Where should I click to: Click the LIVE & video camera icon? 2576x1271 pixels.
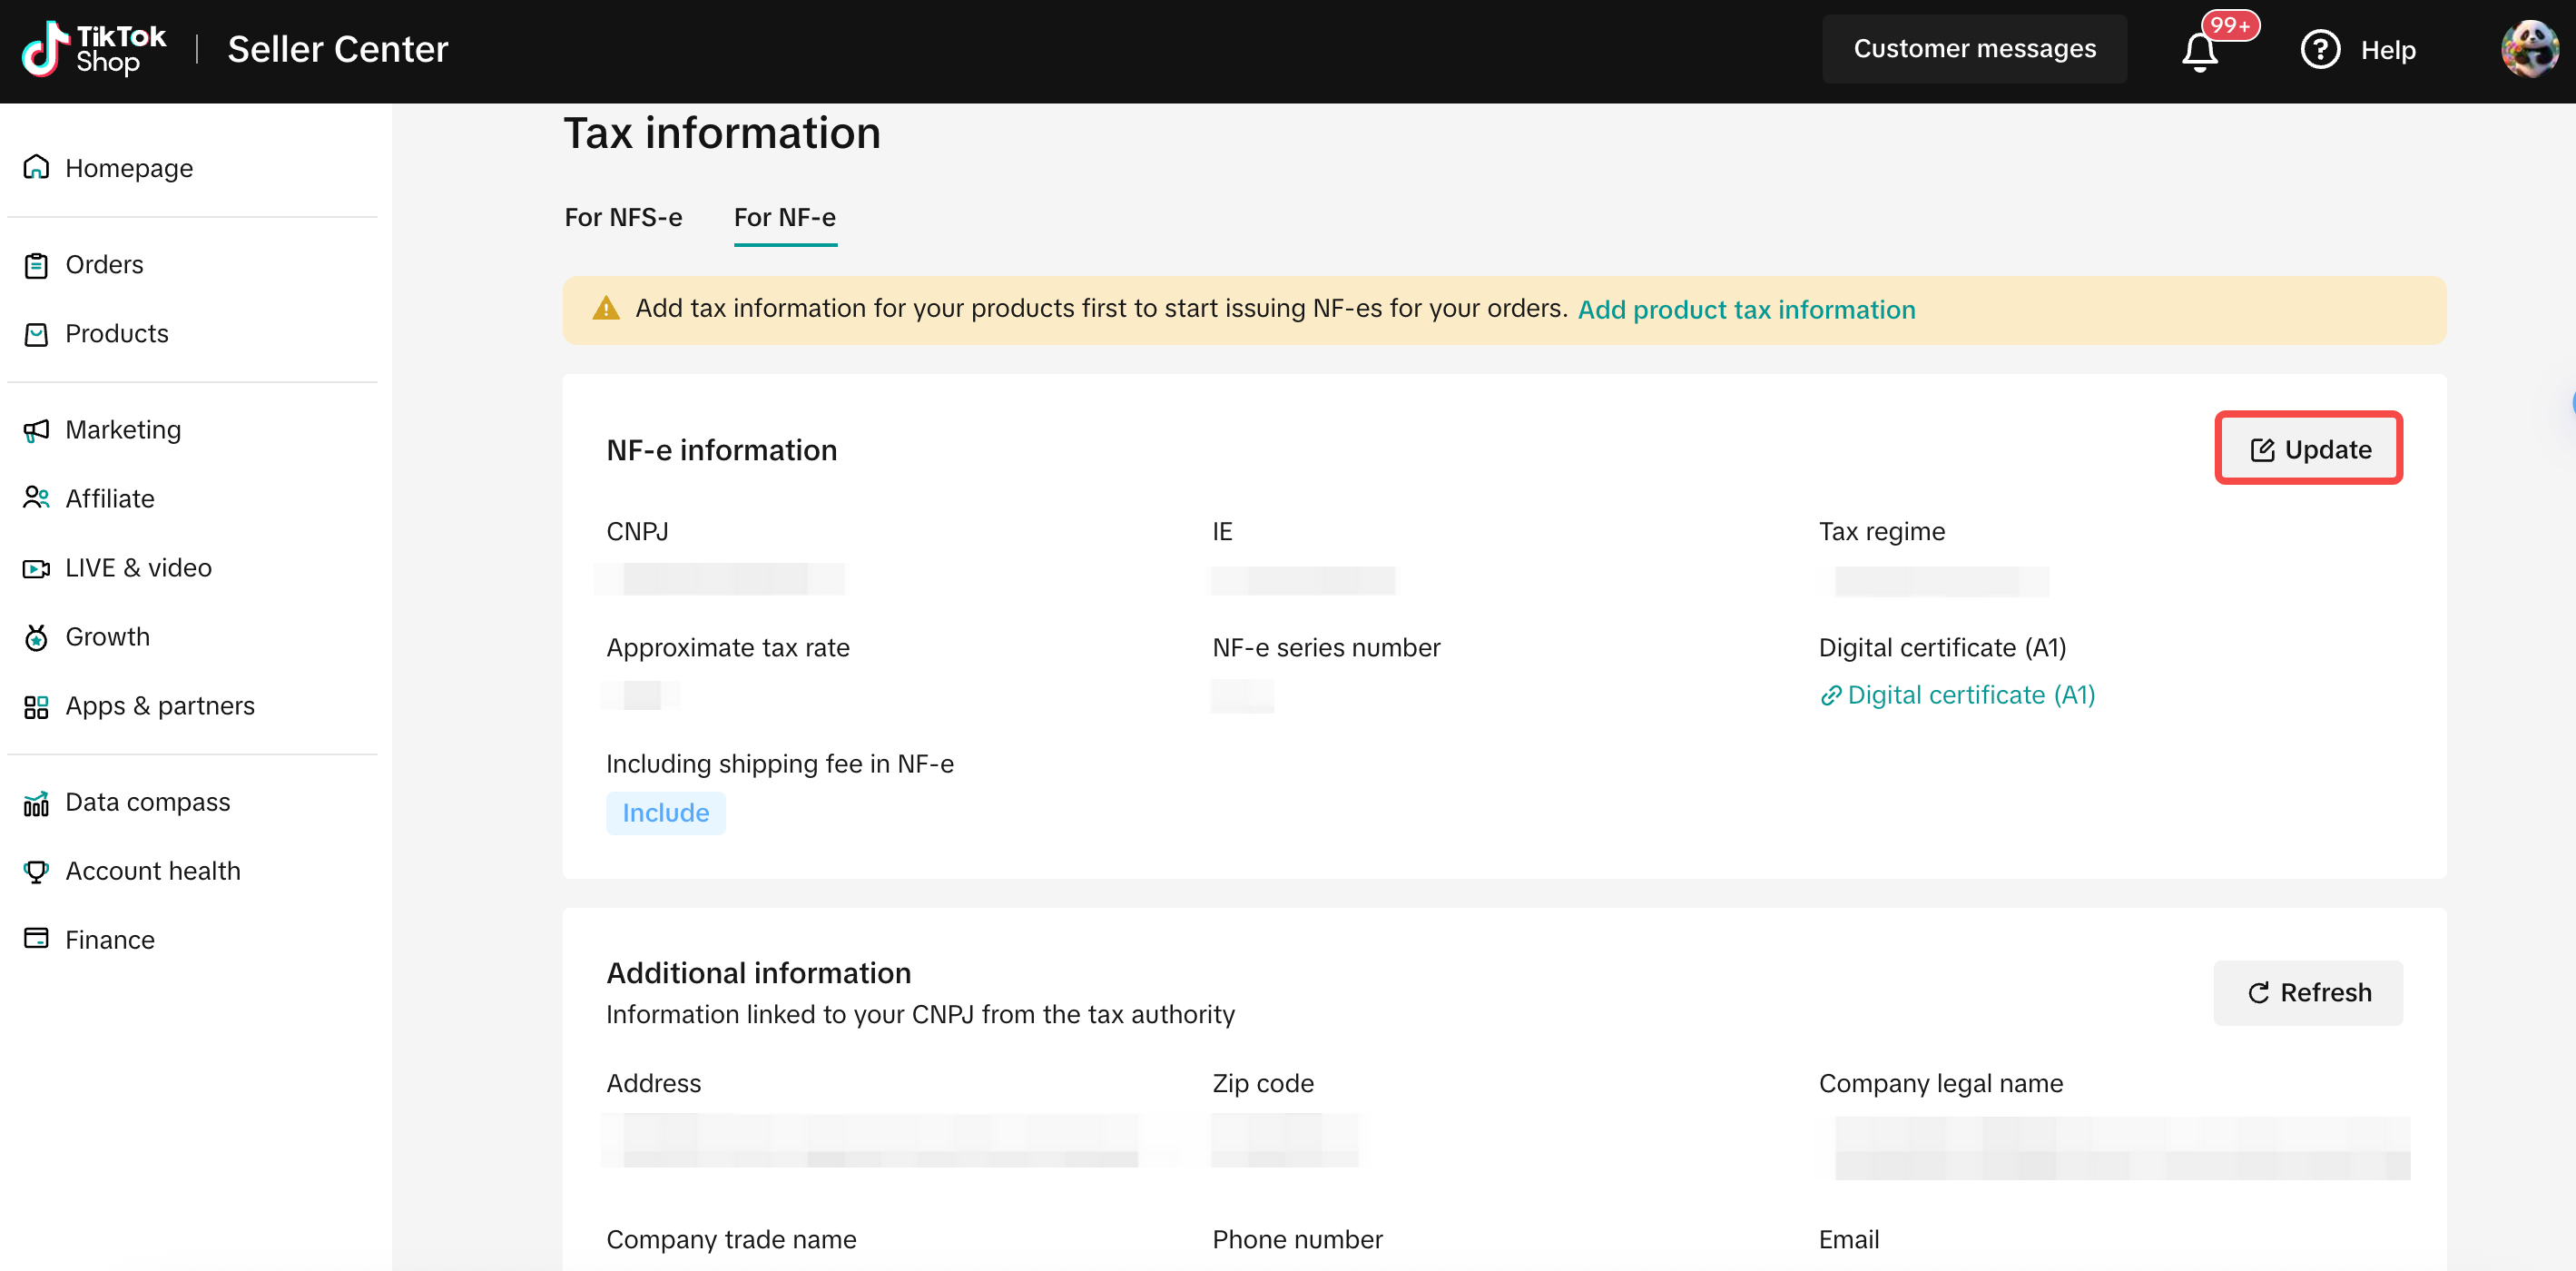[36, 568]
